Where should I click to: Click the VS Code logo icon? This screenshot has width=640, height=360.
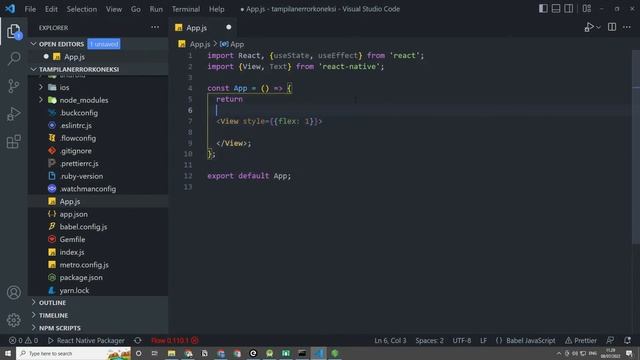(x=10, y=9)
